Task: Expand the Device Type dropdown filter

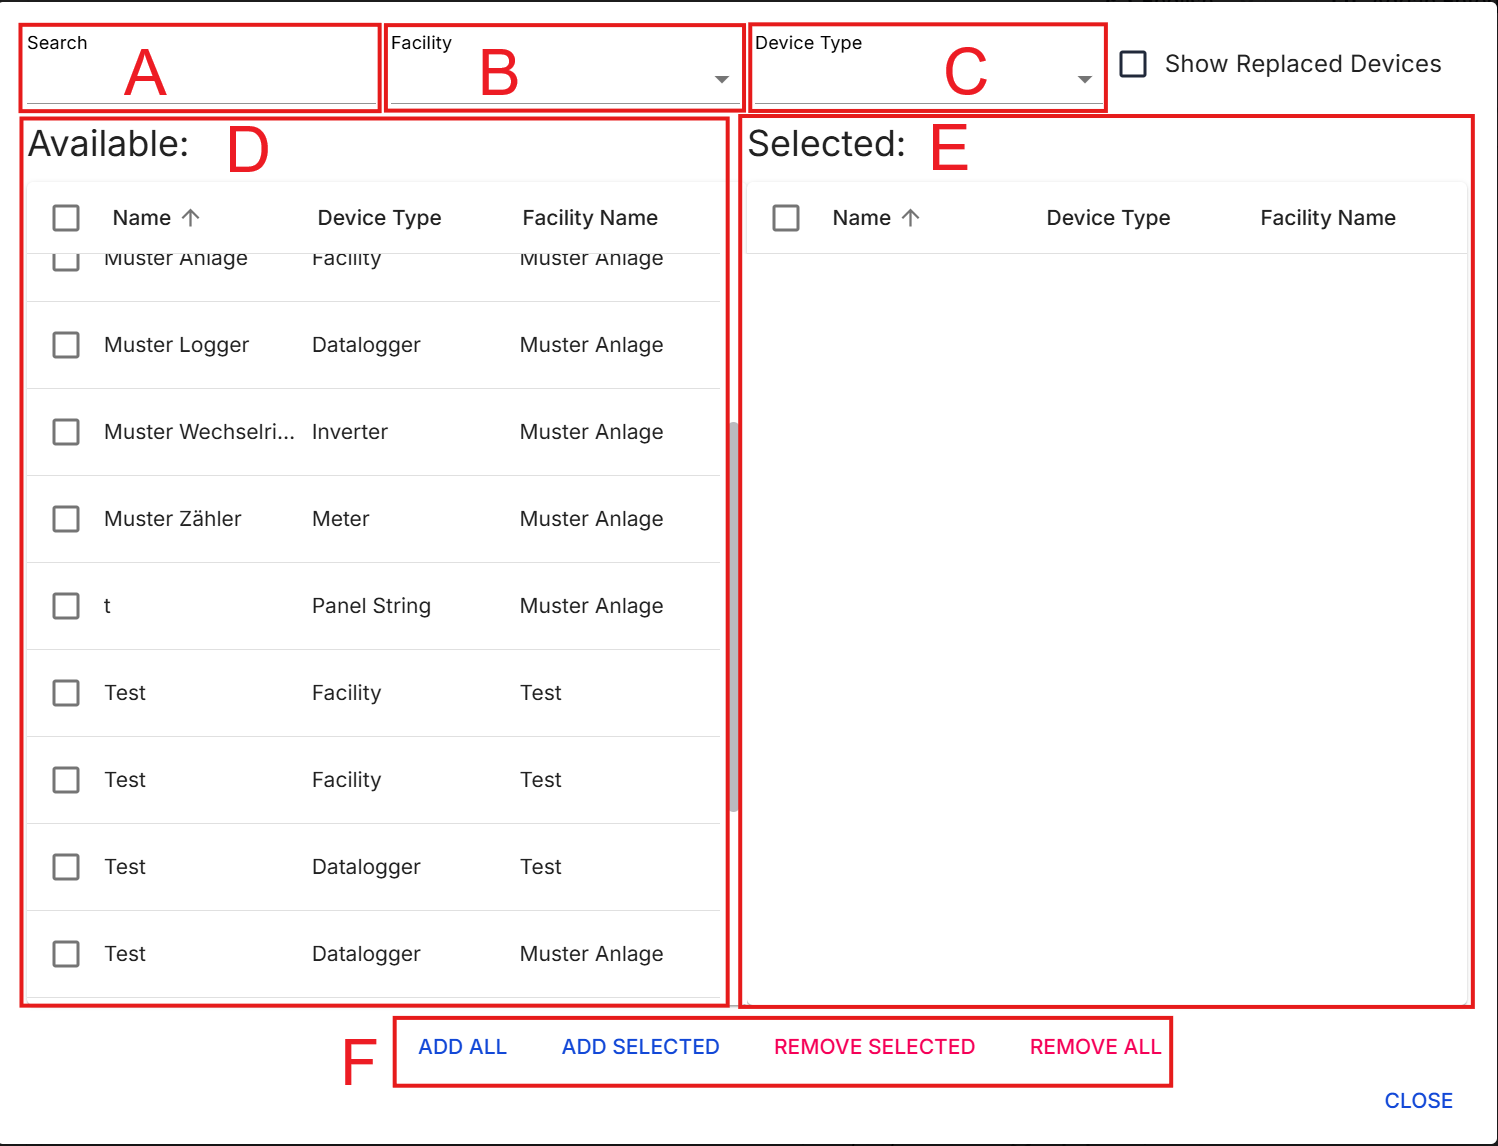Action: (x=920, y=80)
